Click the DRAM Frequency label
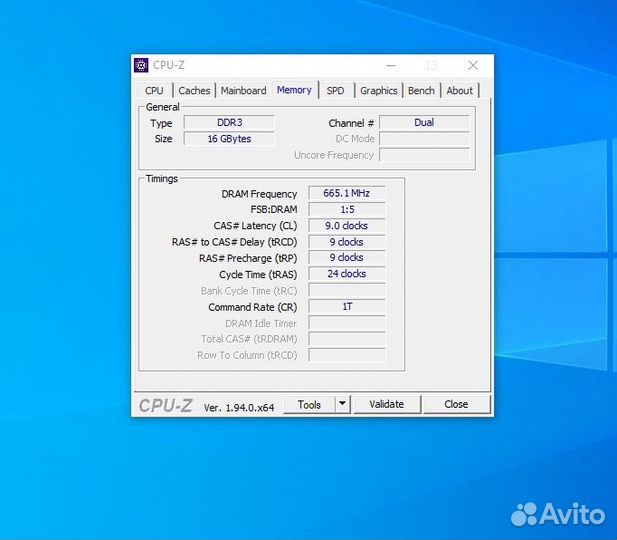 coord(259,194)
